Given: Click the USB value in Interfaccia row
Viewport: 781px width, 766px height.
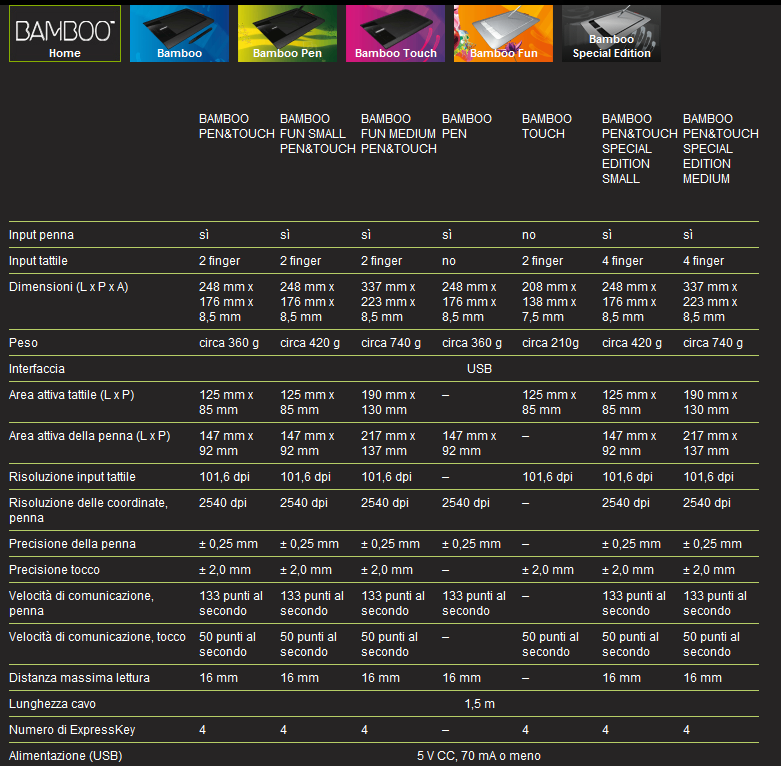Looking at the screenshot, I should coord(479,369).
